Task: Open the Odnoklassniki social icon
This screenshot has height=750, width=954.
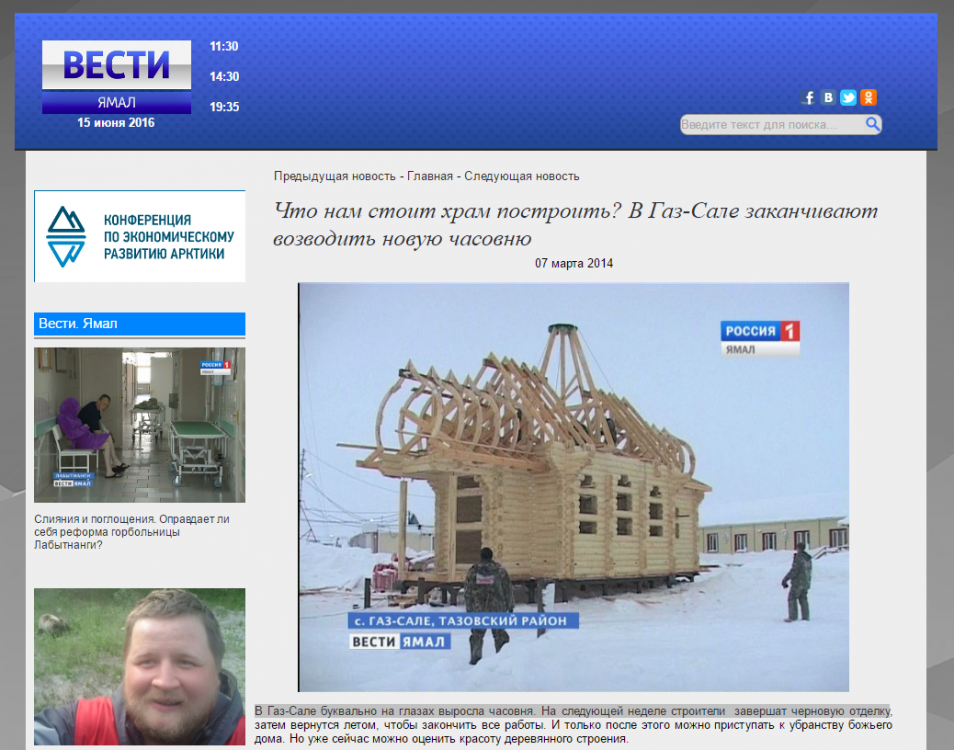Action: point(868,97)
